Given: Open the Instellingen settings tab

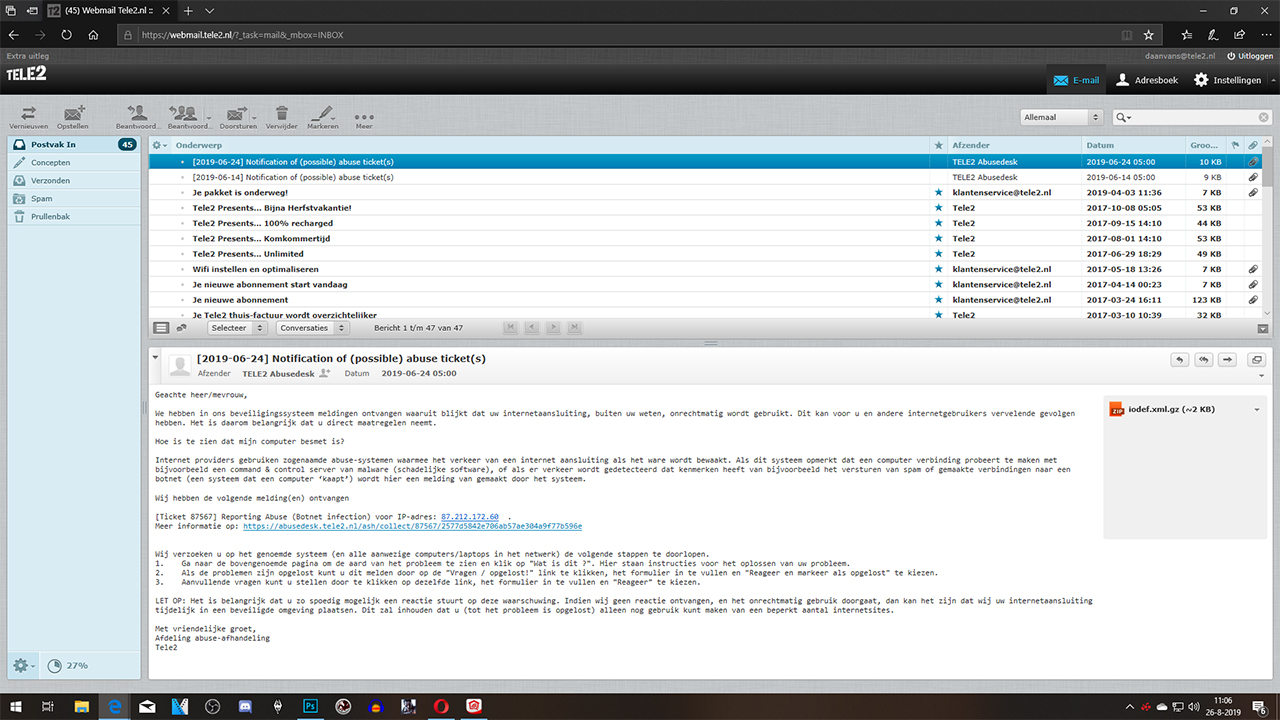Looking at the screenshot, I should click(1227, 80).
